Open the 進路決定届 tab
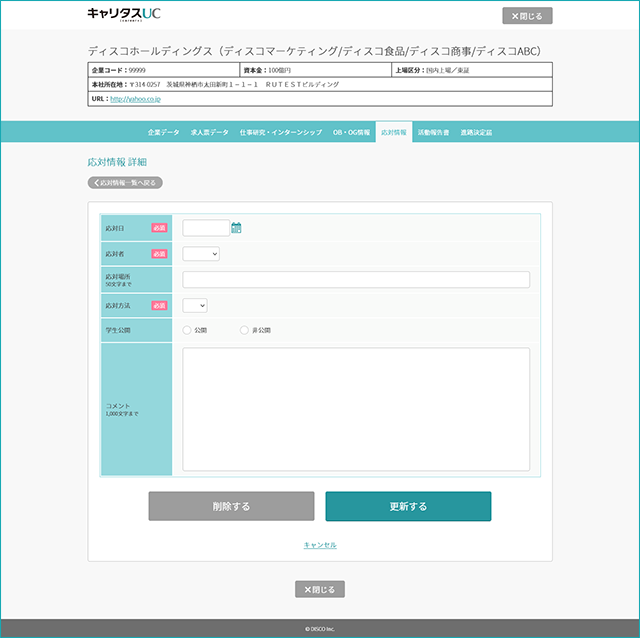The width and height of the screenshot is (640, 638). (x=476, y=132)
